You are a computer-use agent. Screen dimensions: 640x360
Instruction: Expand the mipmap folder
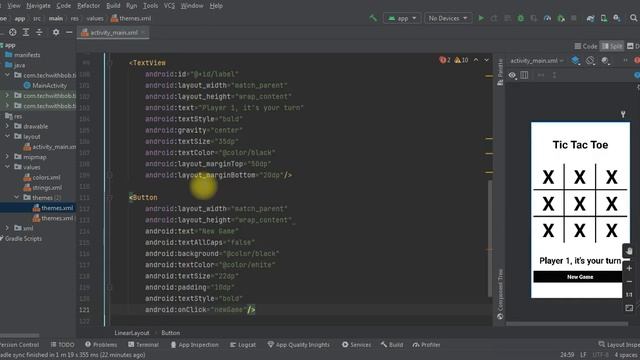pyautogui.click(x=7, y=157)
